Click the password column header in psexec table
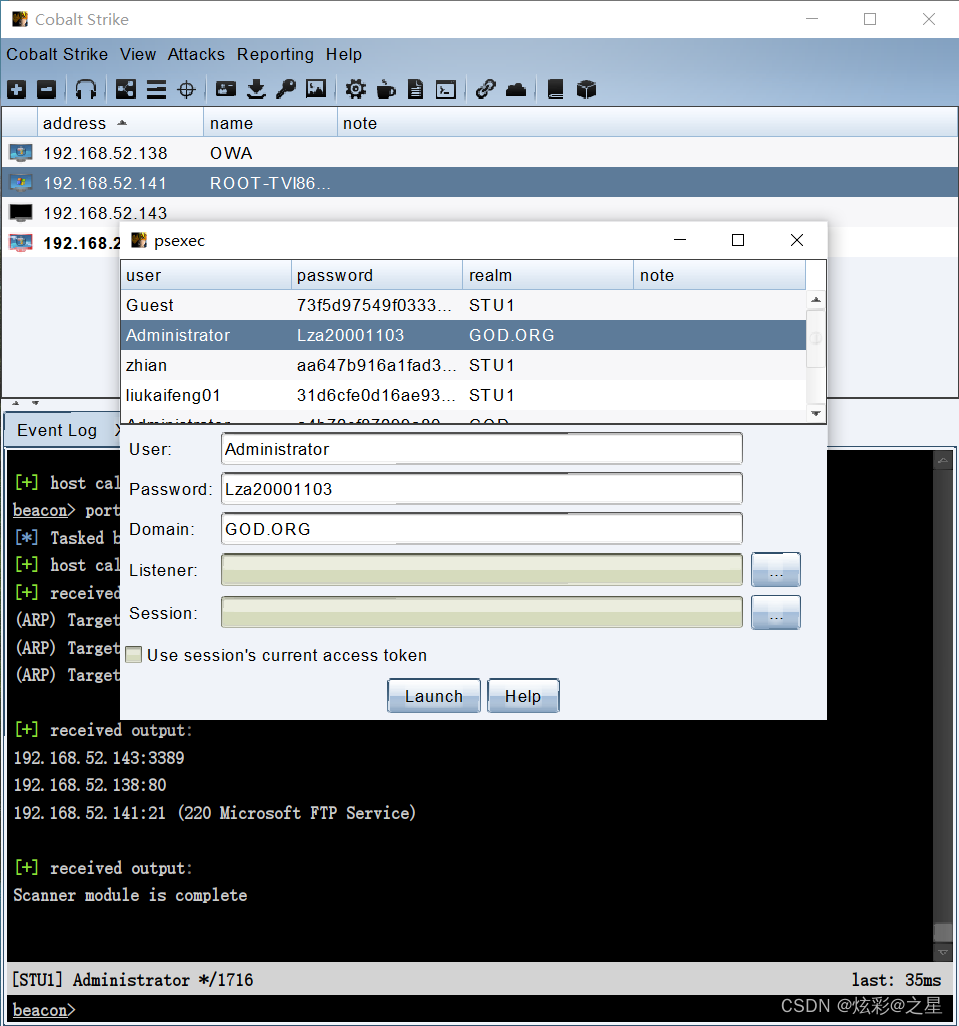Image resolution: width=959 pixels, height=1026 pixels. pyautogui.click(x=377, y=275)
